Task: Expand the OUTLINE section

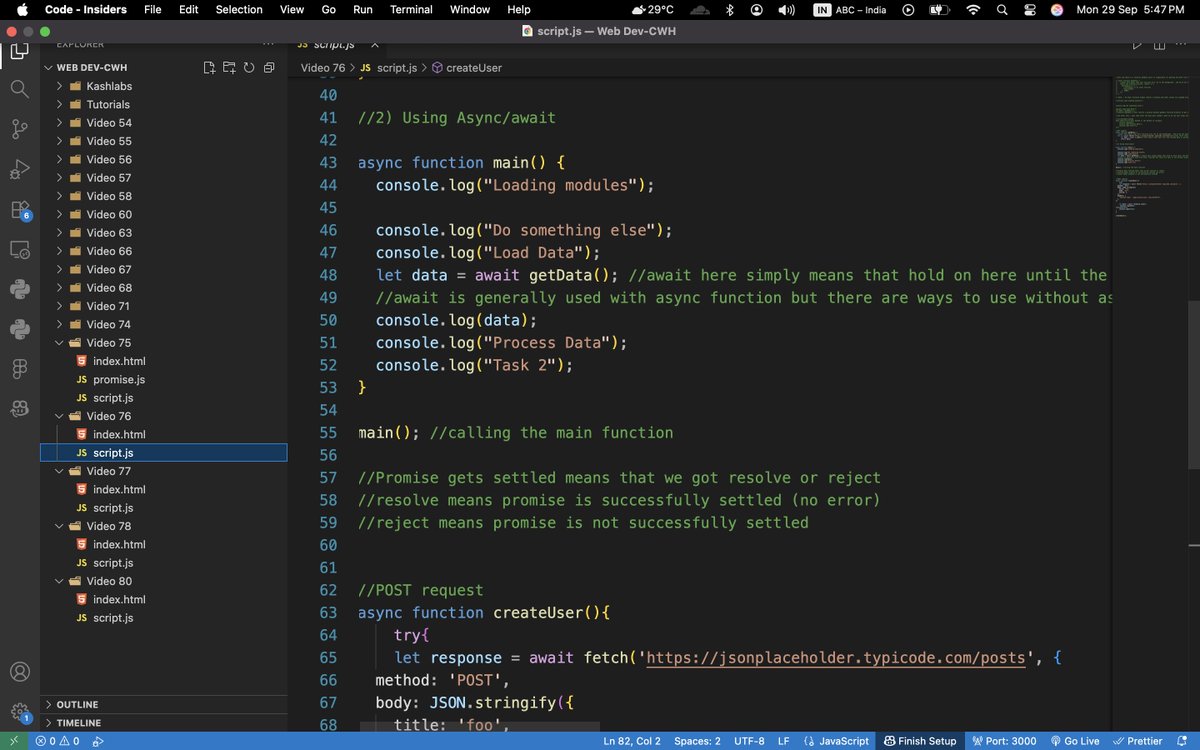Action: coord(163,704)
